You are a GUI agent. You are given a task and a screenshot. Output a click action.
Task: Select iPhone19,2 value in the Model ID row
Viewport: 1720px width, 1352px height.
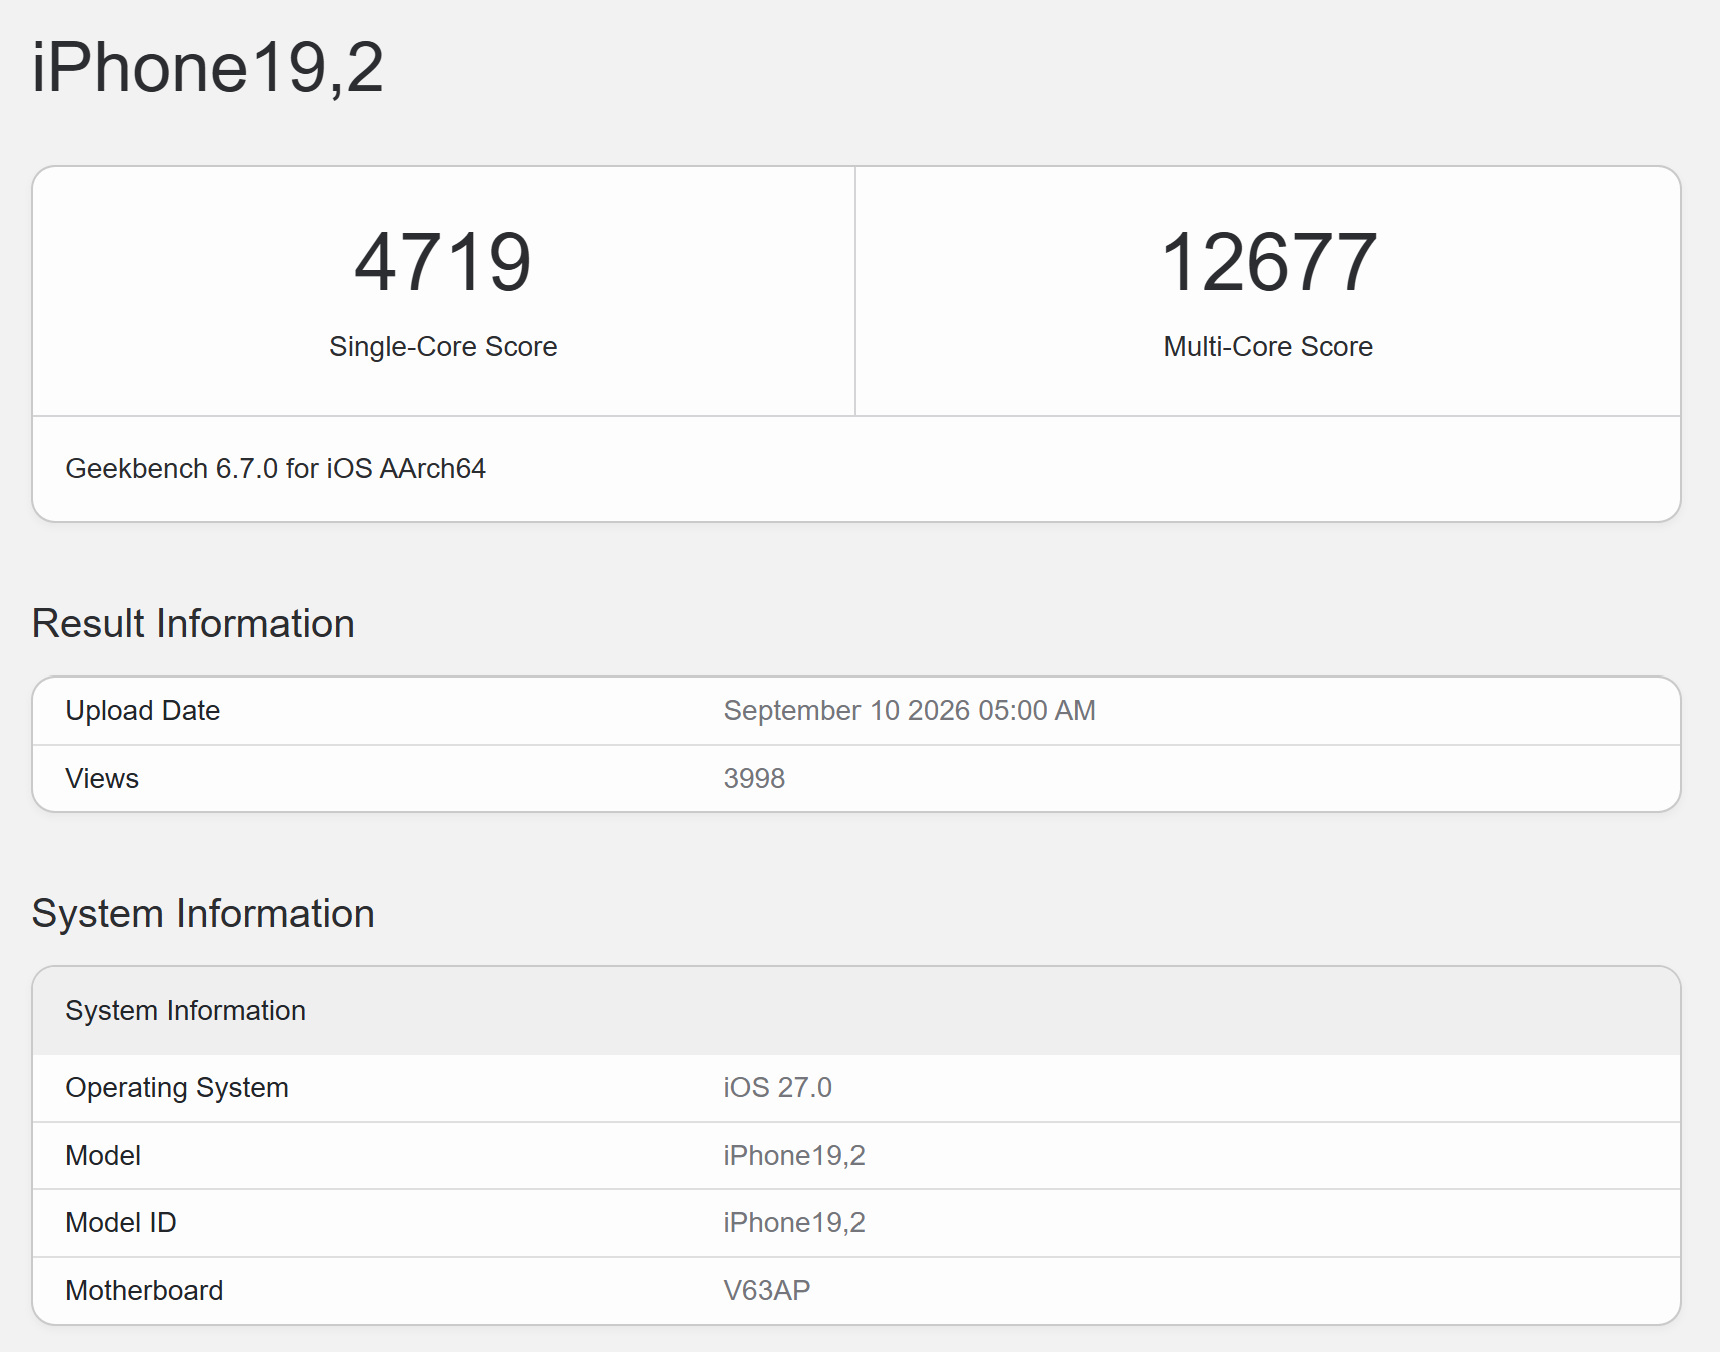tap(794, 1222)
